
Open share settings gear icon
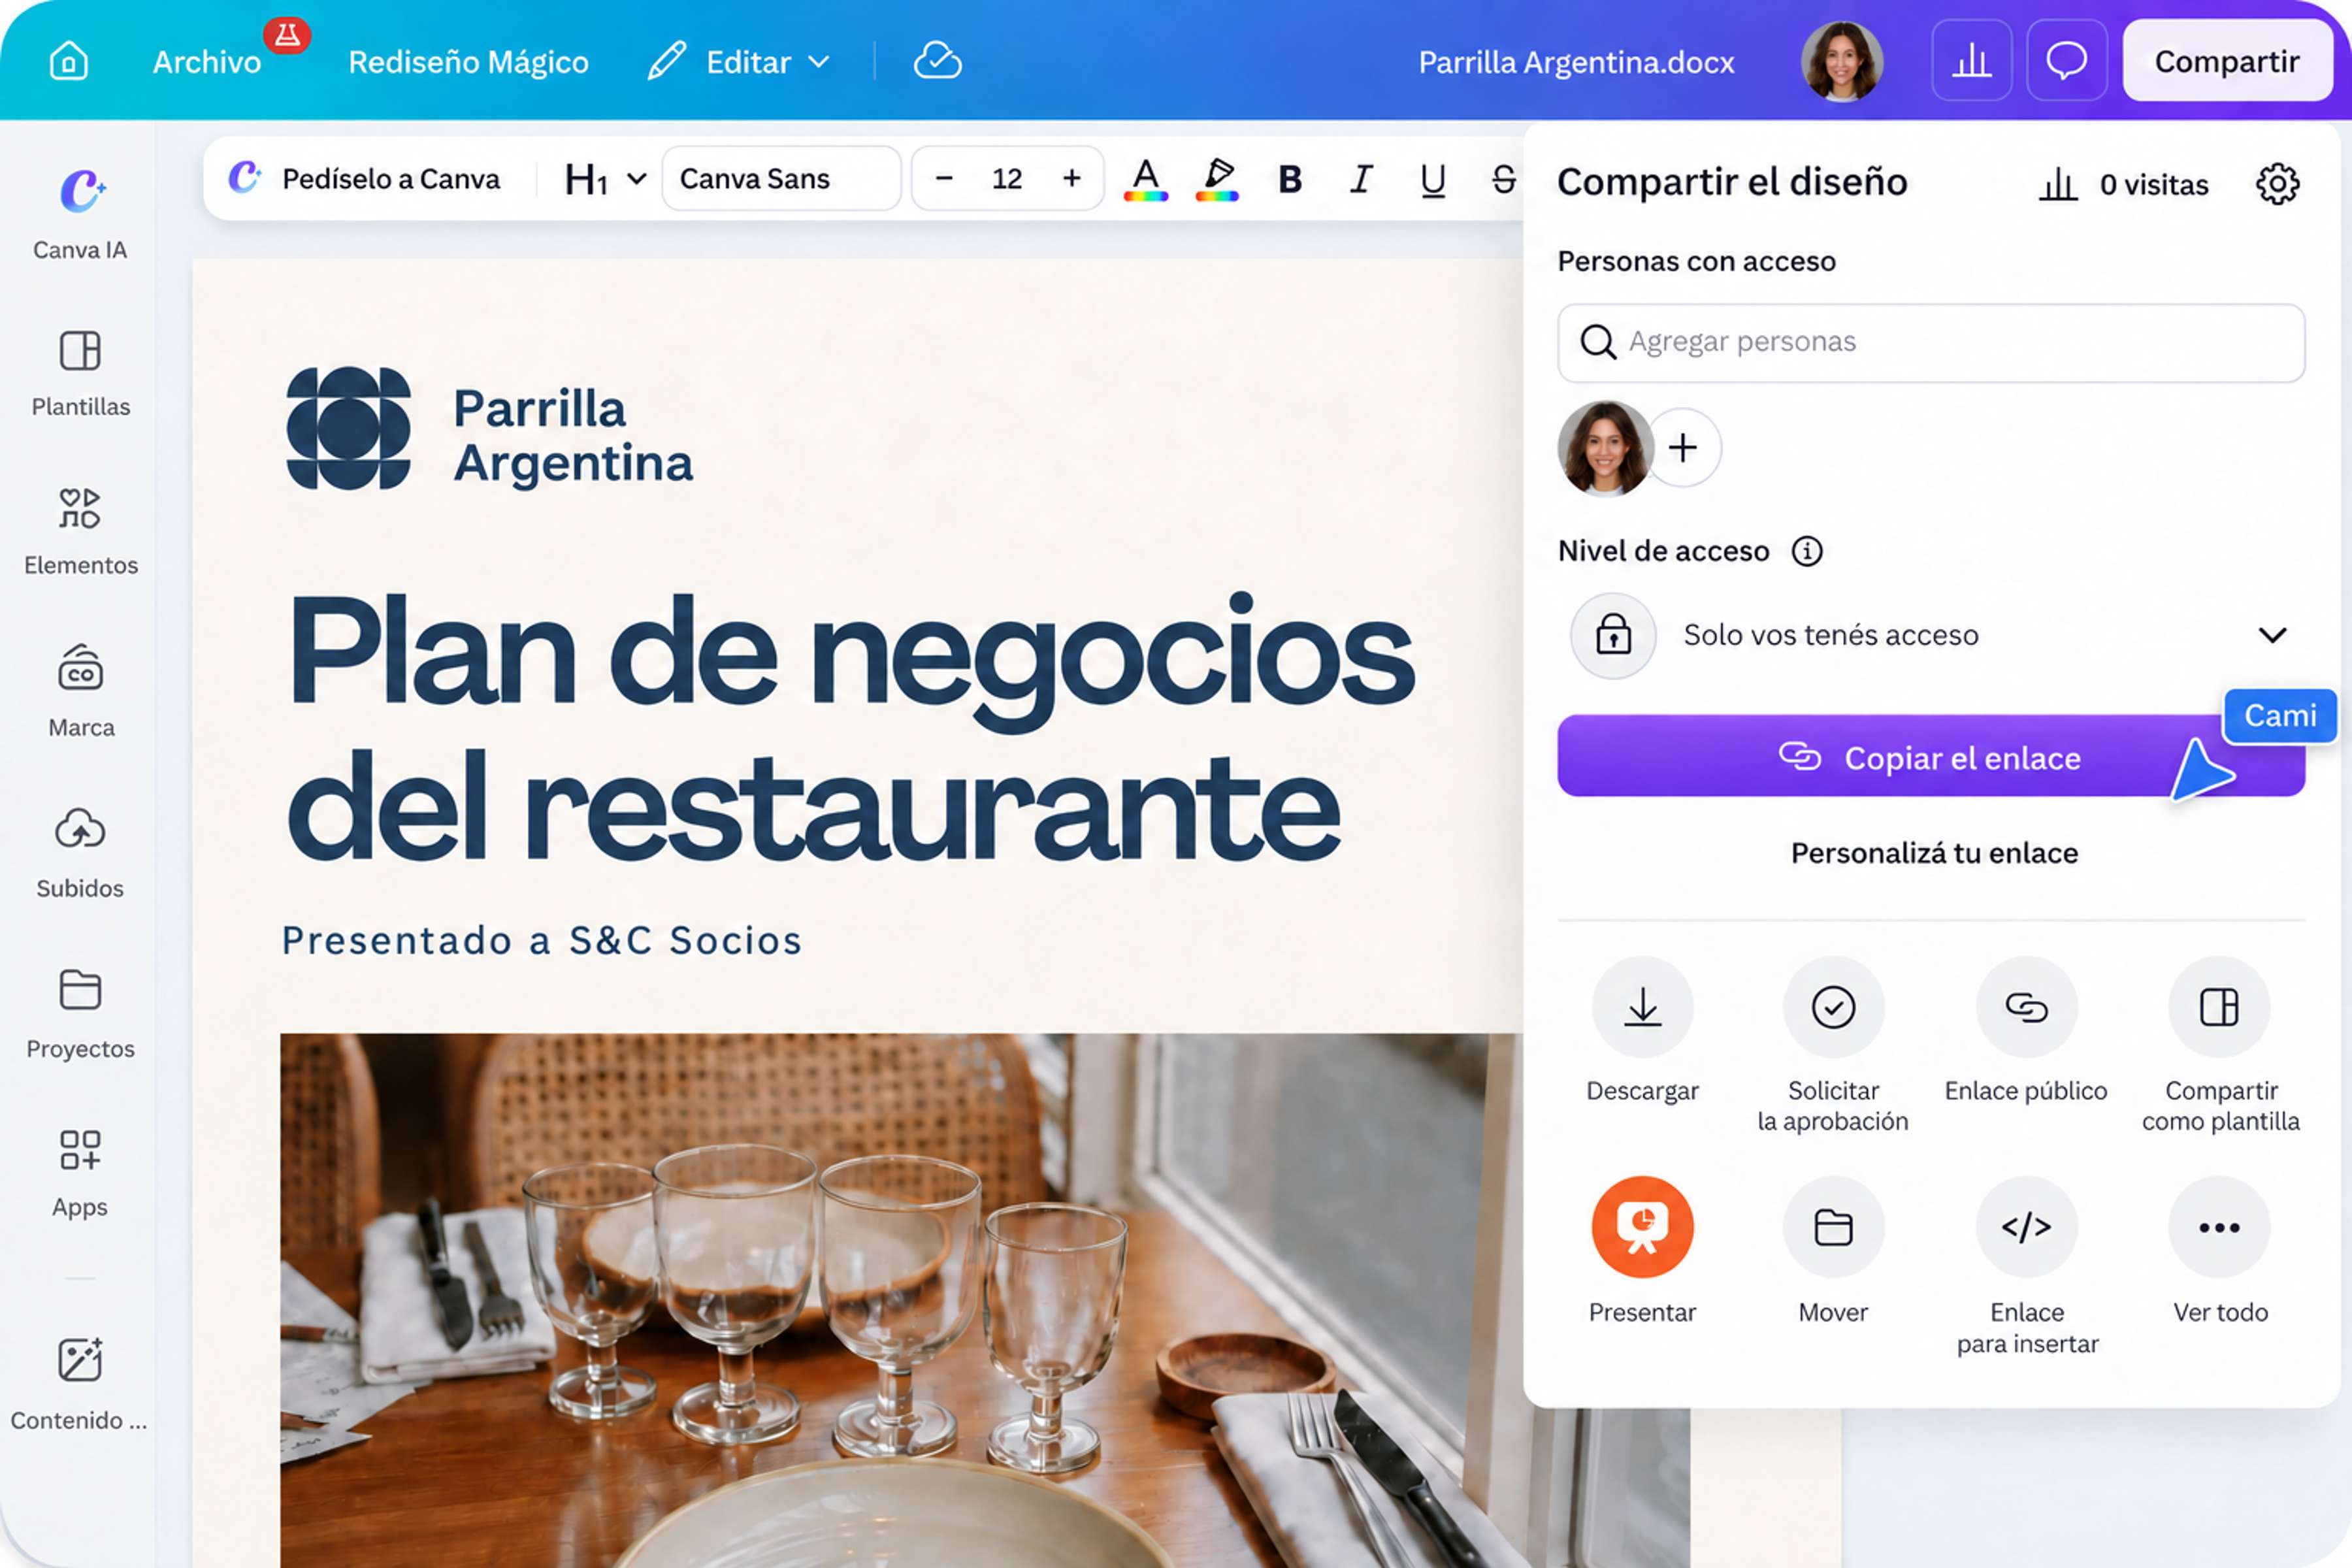click(x=2277, y=183)
